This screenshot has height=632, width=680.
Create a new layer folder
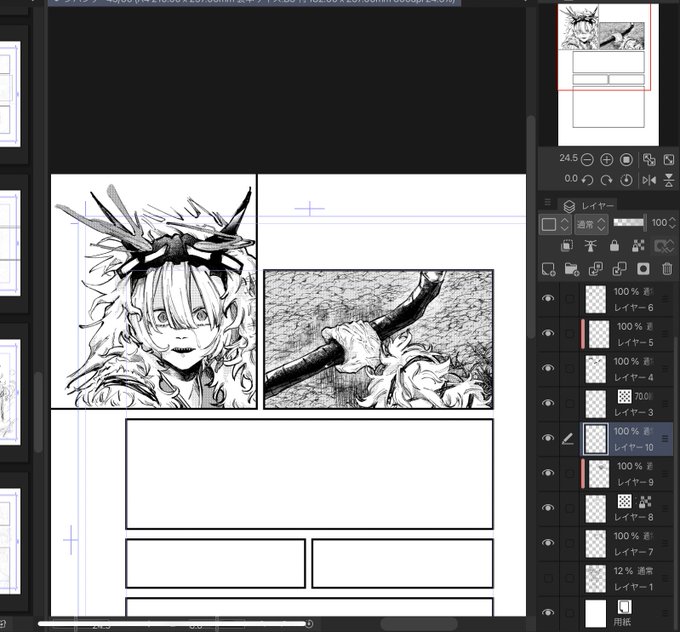[572, 269]
